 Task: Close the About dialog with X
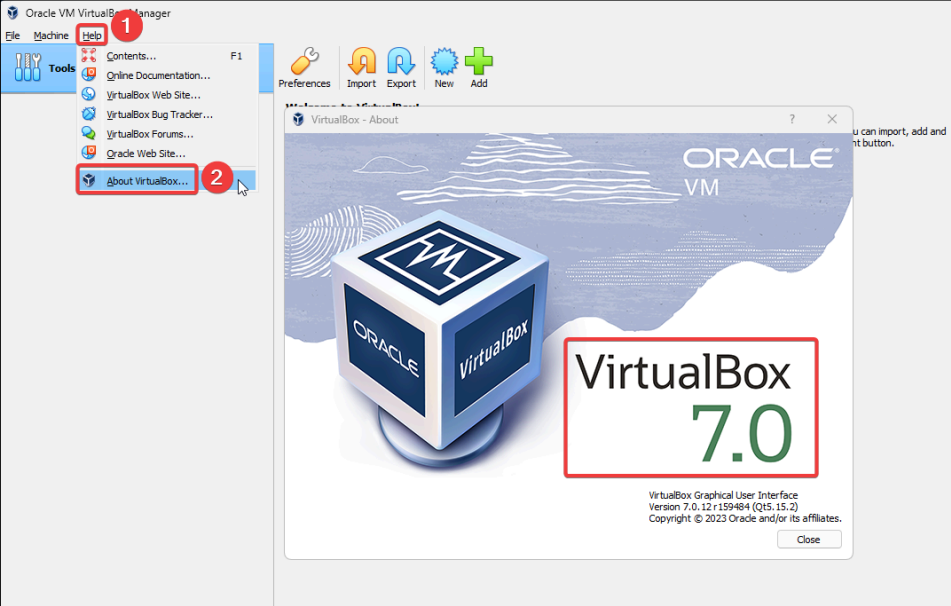click(x=832, y=120)
